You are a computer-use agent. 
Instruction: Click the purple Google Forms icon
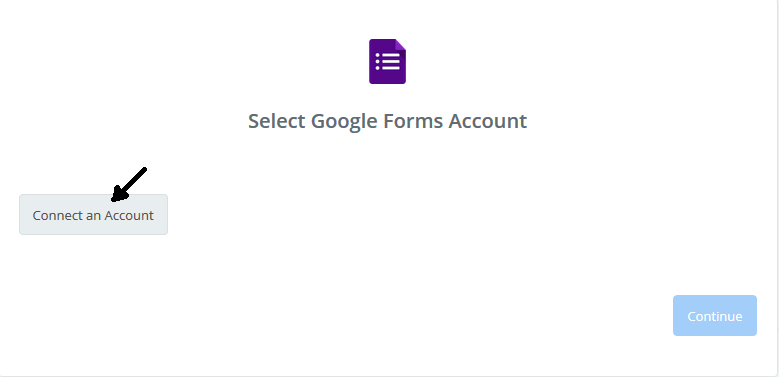tap(387, 62)
